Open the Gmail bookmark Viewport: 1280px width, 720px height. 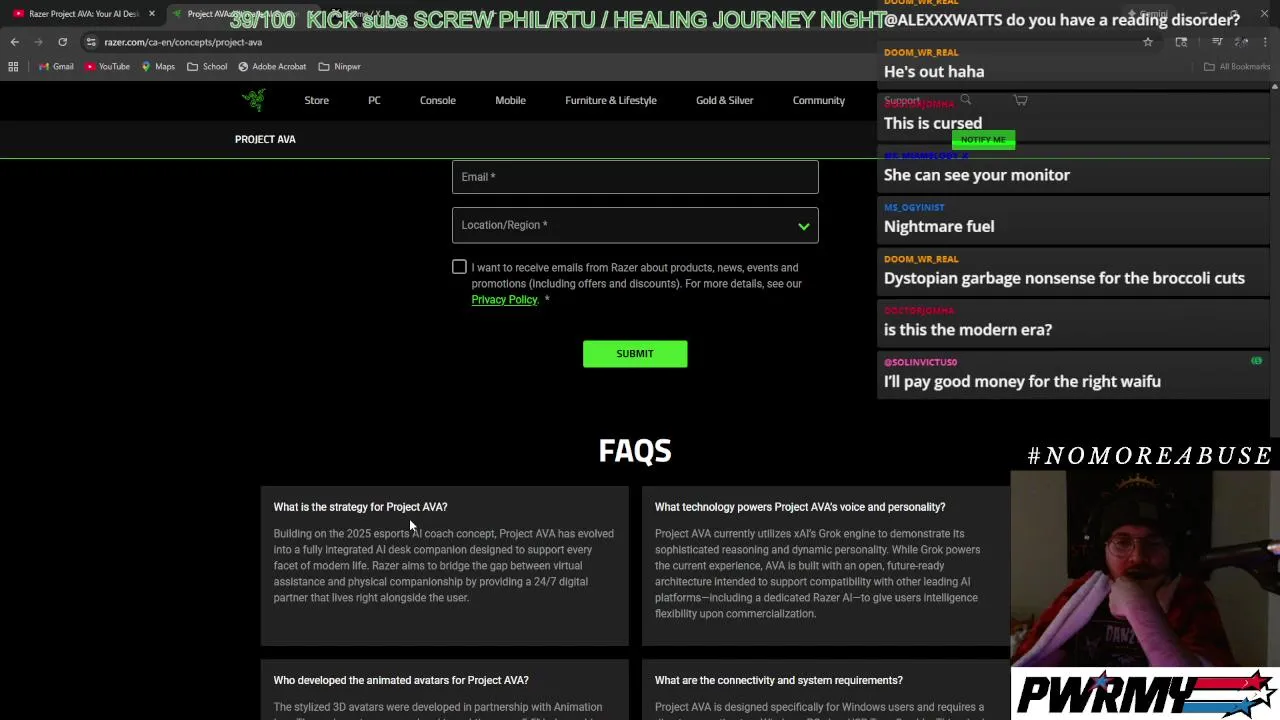56,67
